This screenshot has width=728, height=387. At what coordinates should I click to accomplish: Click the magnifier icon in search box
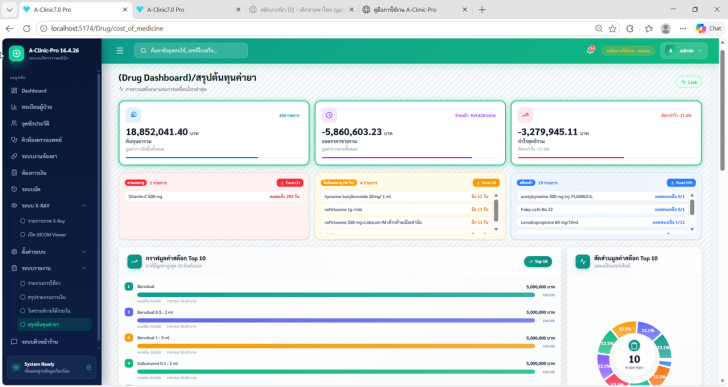[x=143, y=51]
